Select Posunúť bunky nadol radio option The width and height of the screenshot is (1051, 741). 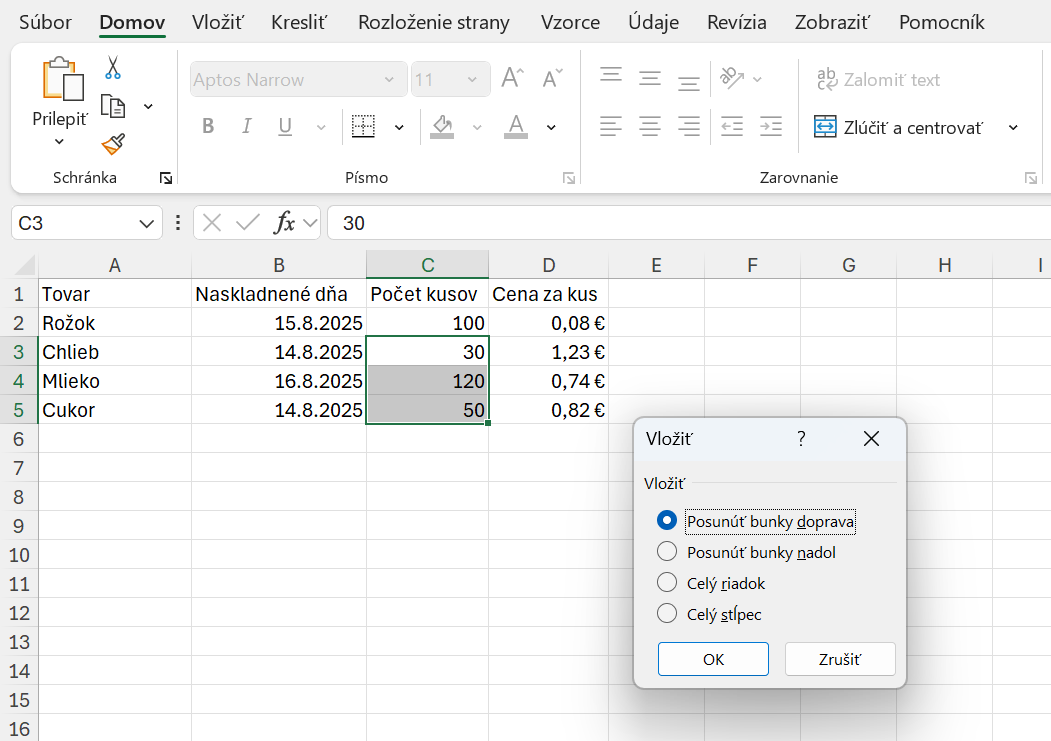666,551
